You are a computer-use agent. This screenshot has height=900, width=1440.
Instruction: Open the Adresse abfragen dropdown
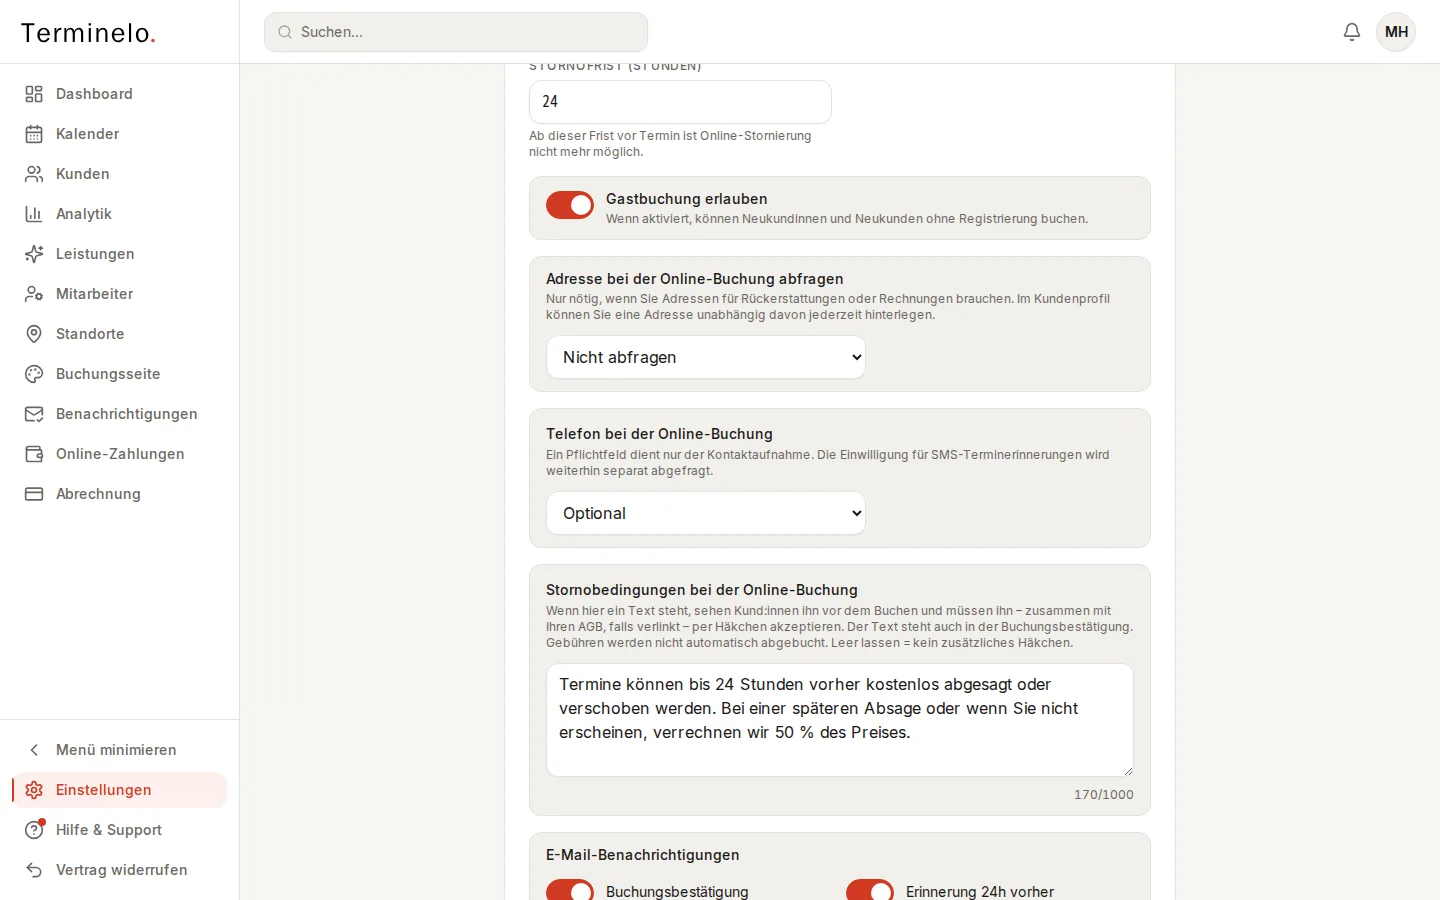706,357
